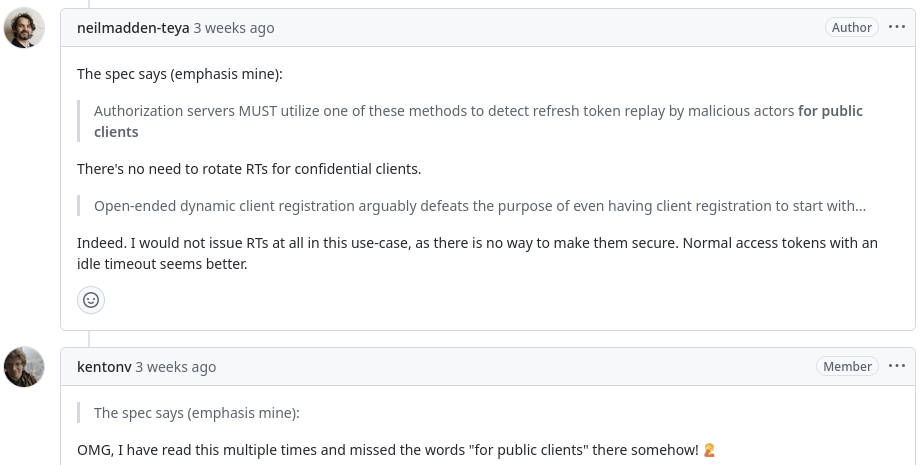The height and width of the screenshot is (465, 923).
Task: Click the first 'The spec says (emphasis mine):' line
Action: click(x=180, y=74)
